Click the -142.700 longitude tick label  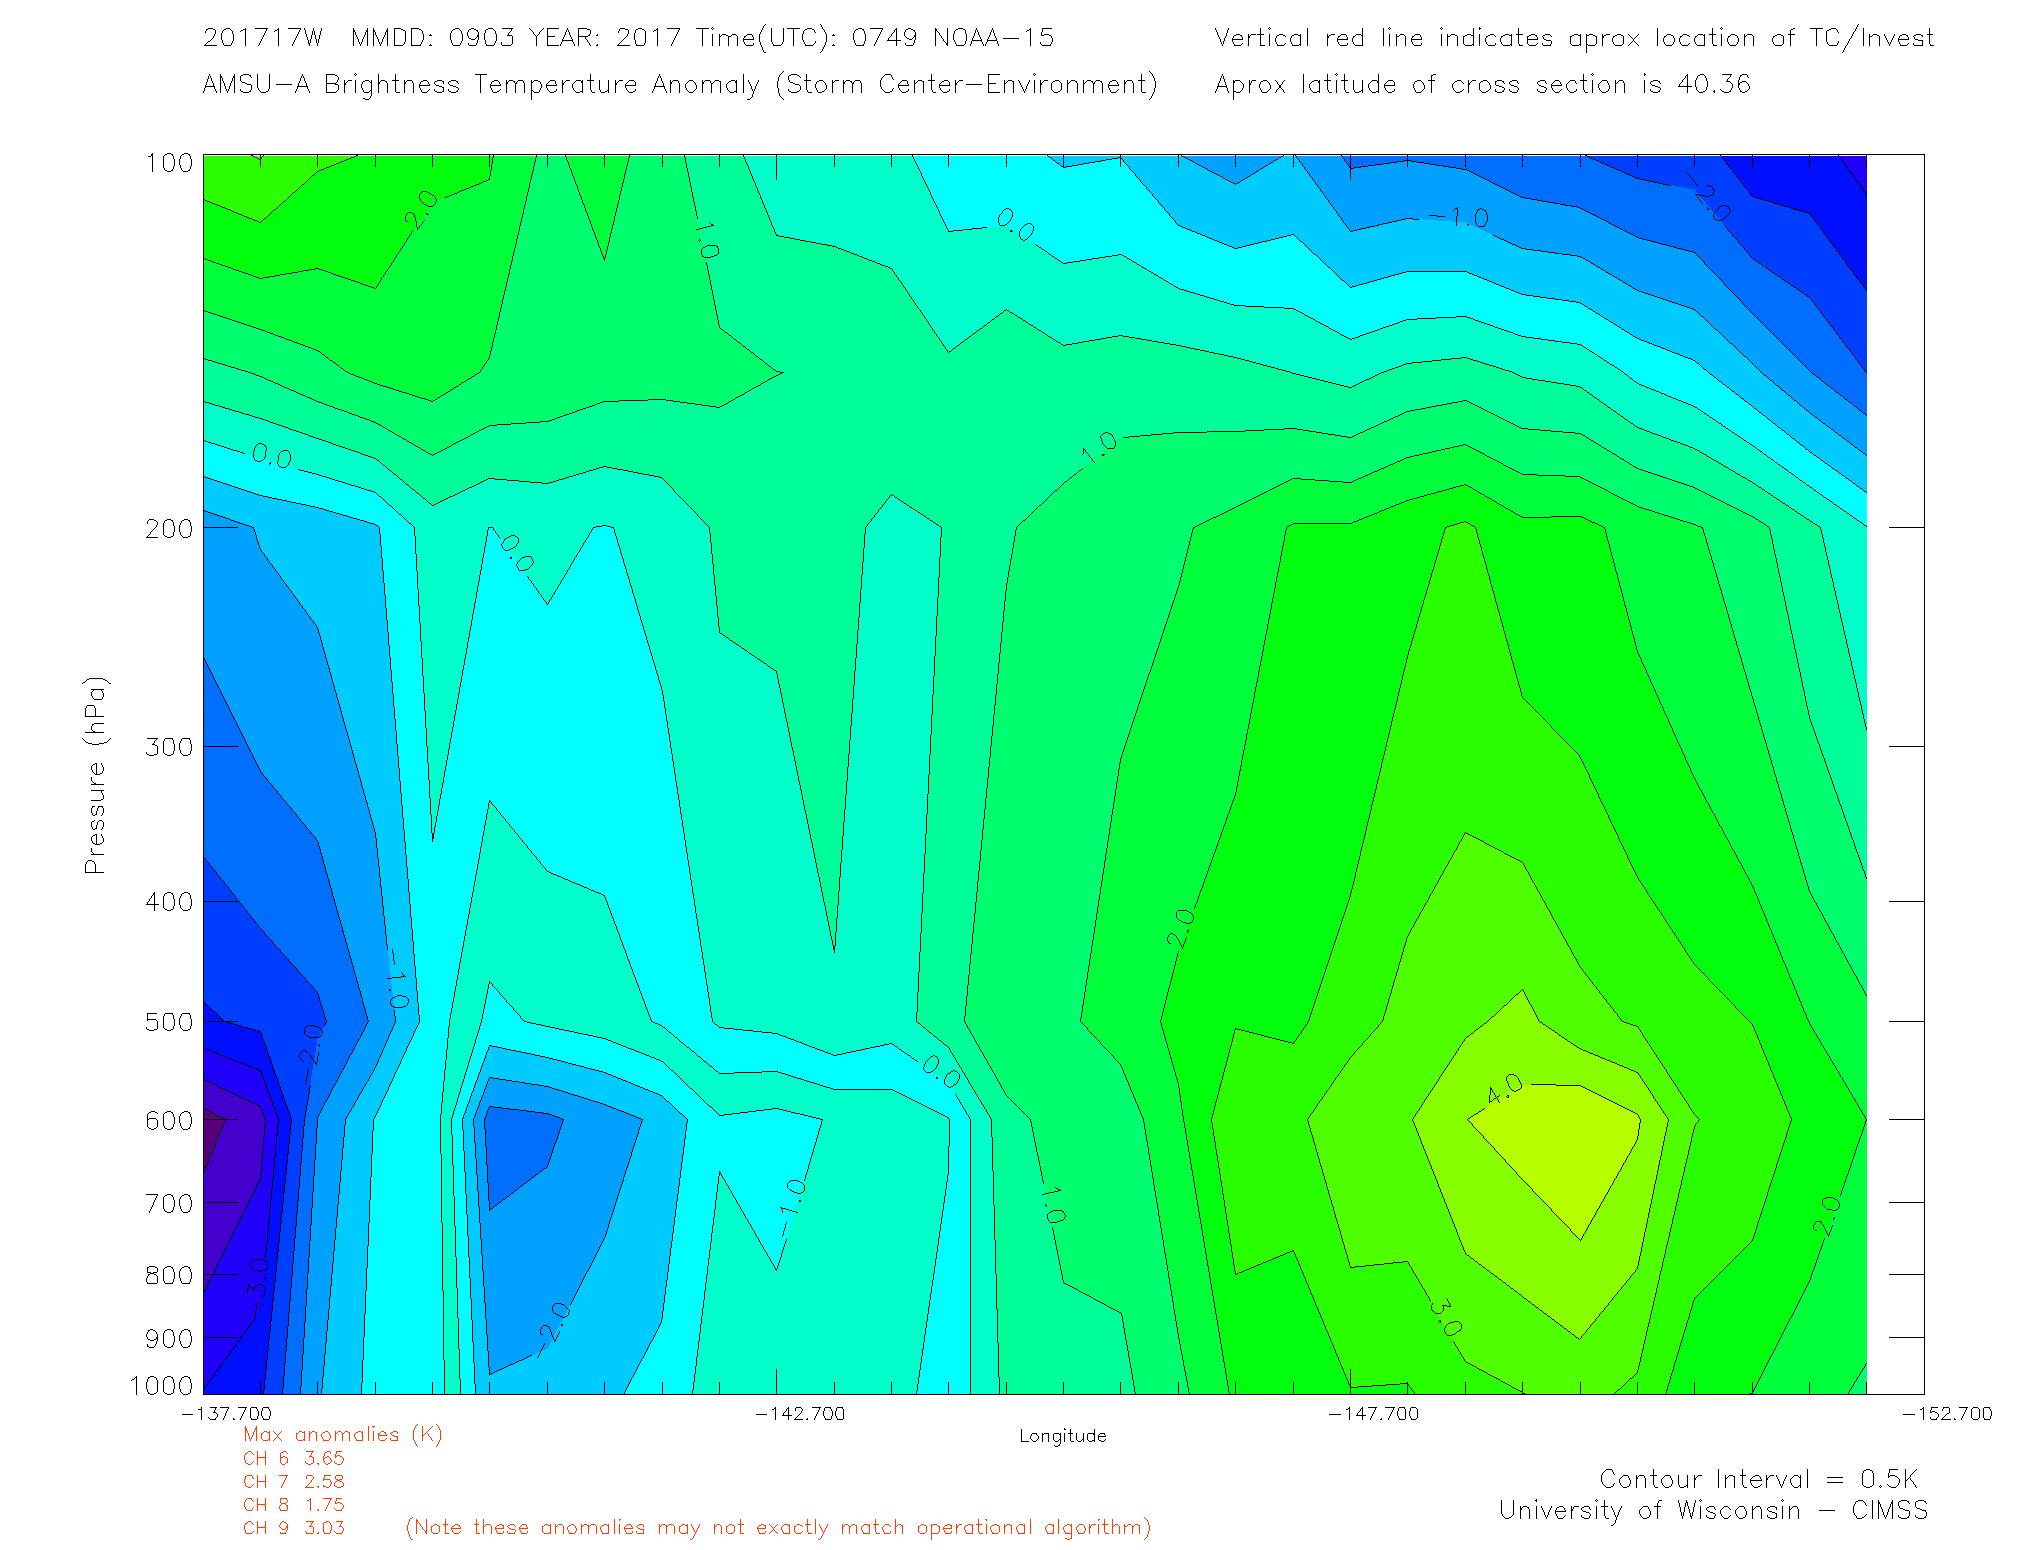(x=800, y=1414)
